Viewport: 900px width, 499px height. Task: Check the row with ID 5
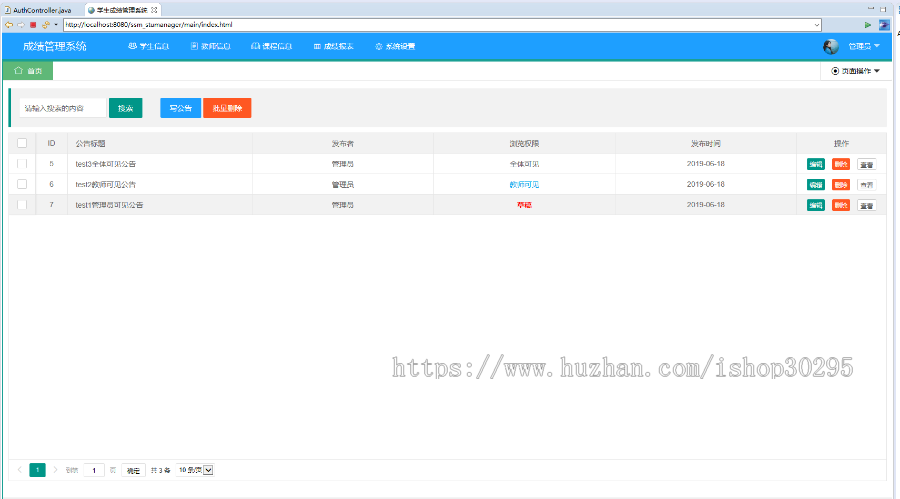tap(22, 164)
